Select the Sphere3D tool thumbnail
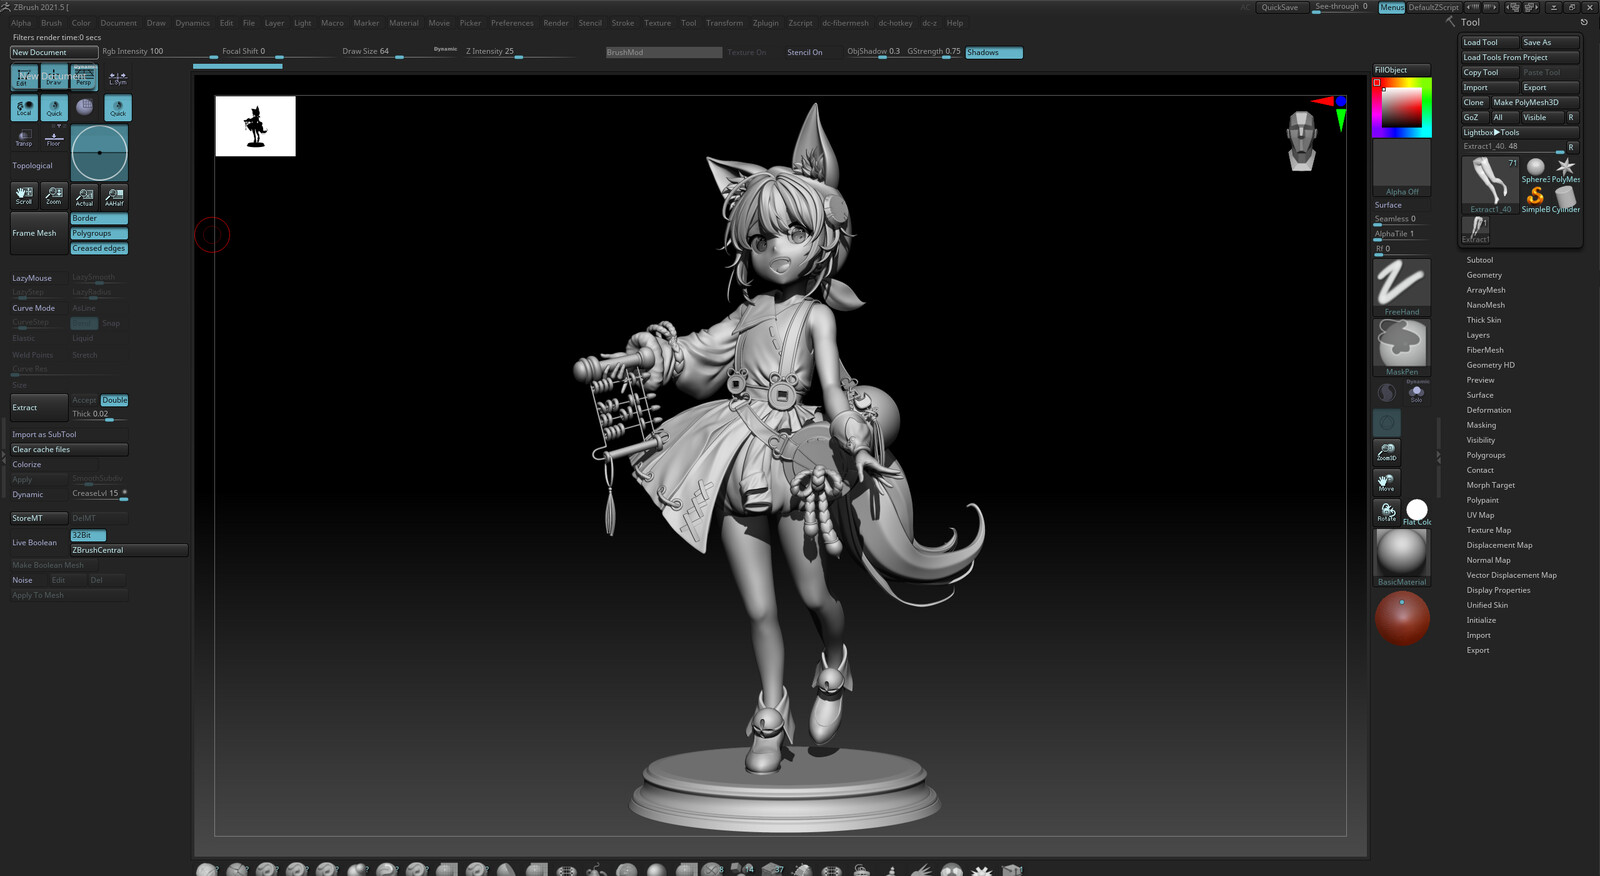This screenshot has height=876, width=1600. 1535,170
